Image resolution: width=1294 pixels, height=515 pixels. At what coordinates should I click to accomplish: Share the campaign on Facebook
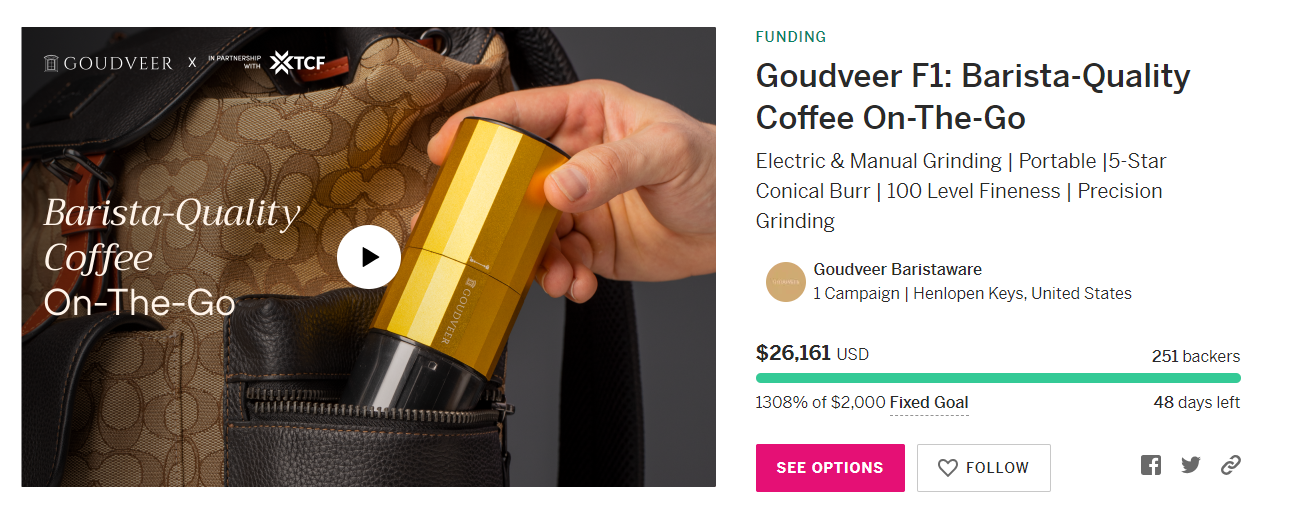coord(1151,465)
